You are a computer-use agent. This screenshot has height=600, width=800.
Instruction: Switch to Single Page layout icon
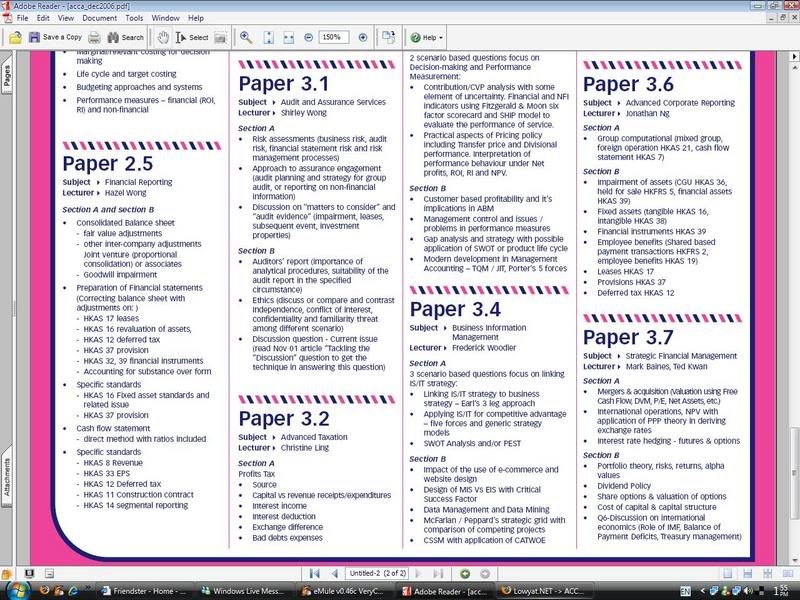(728, 573)
